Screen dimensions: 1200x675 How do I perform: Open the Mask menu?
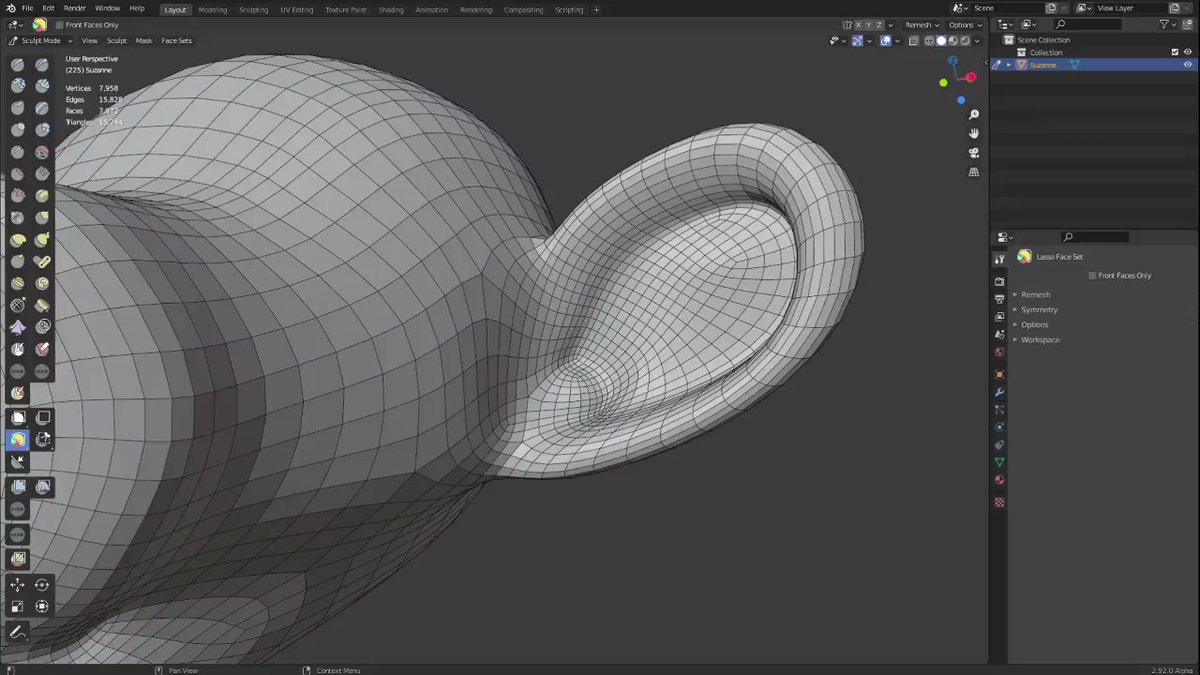point(144,41)
